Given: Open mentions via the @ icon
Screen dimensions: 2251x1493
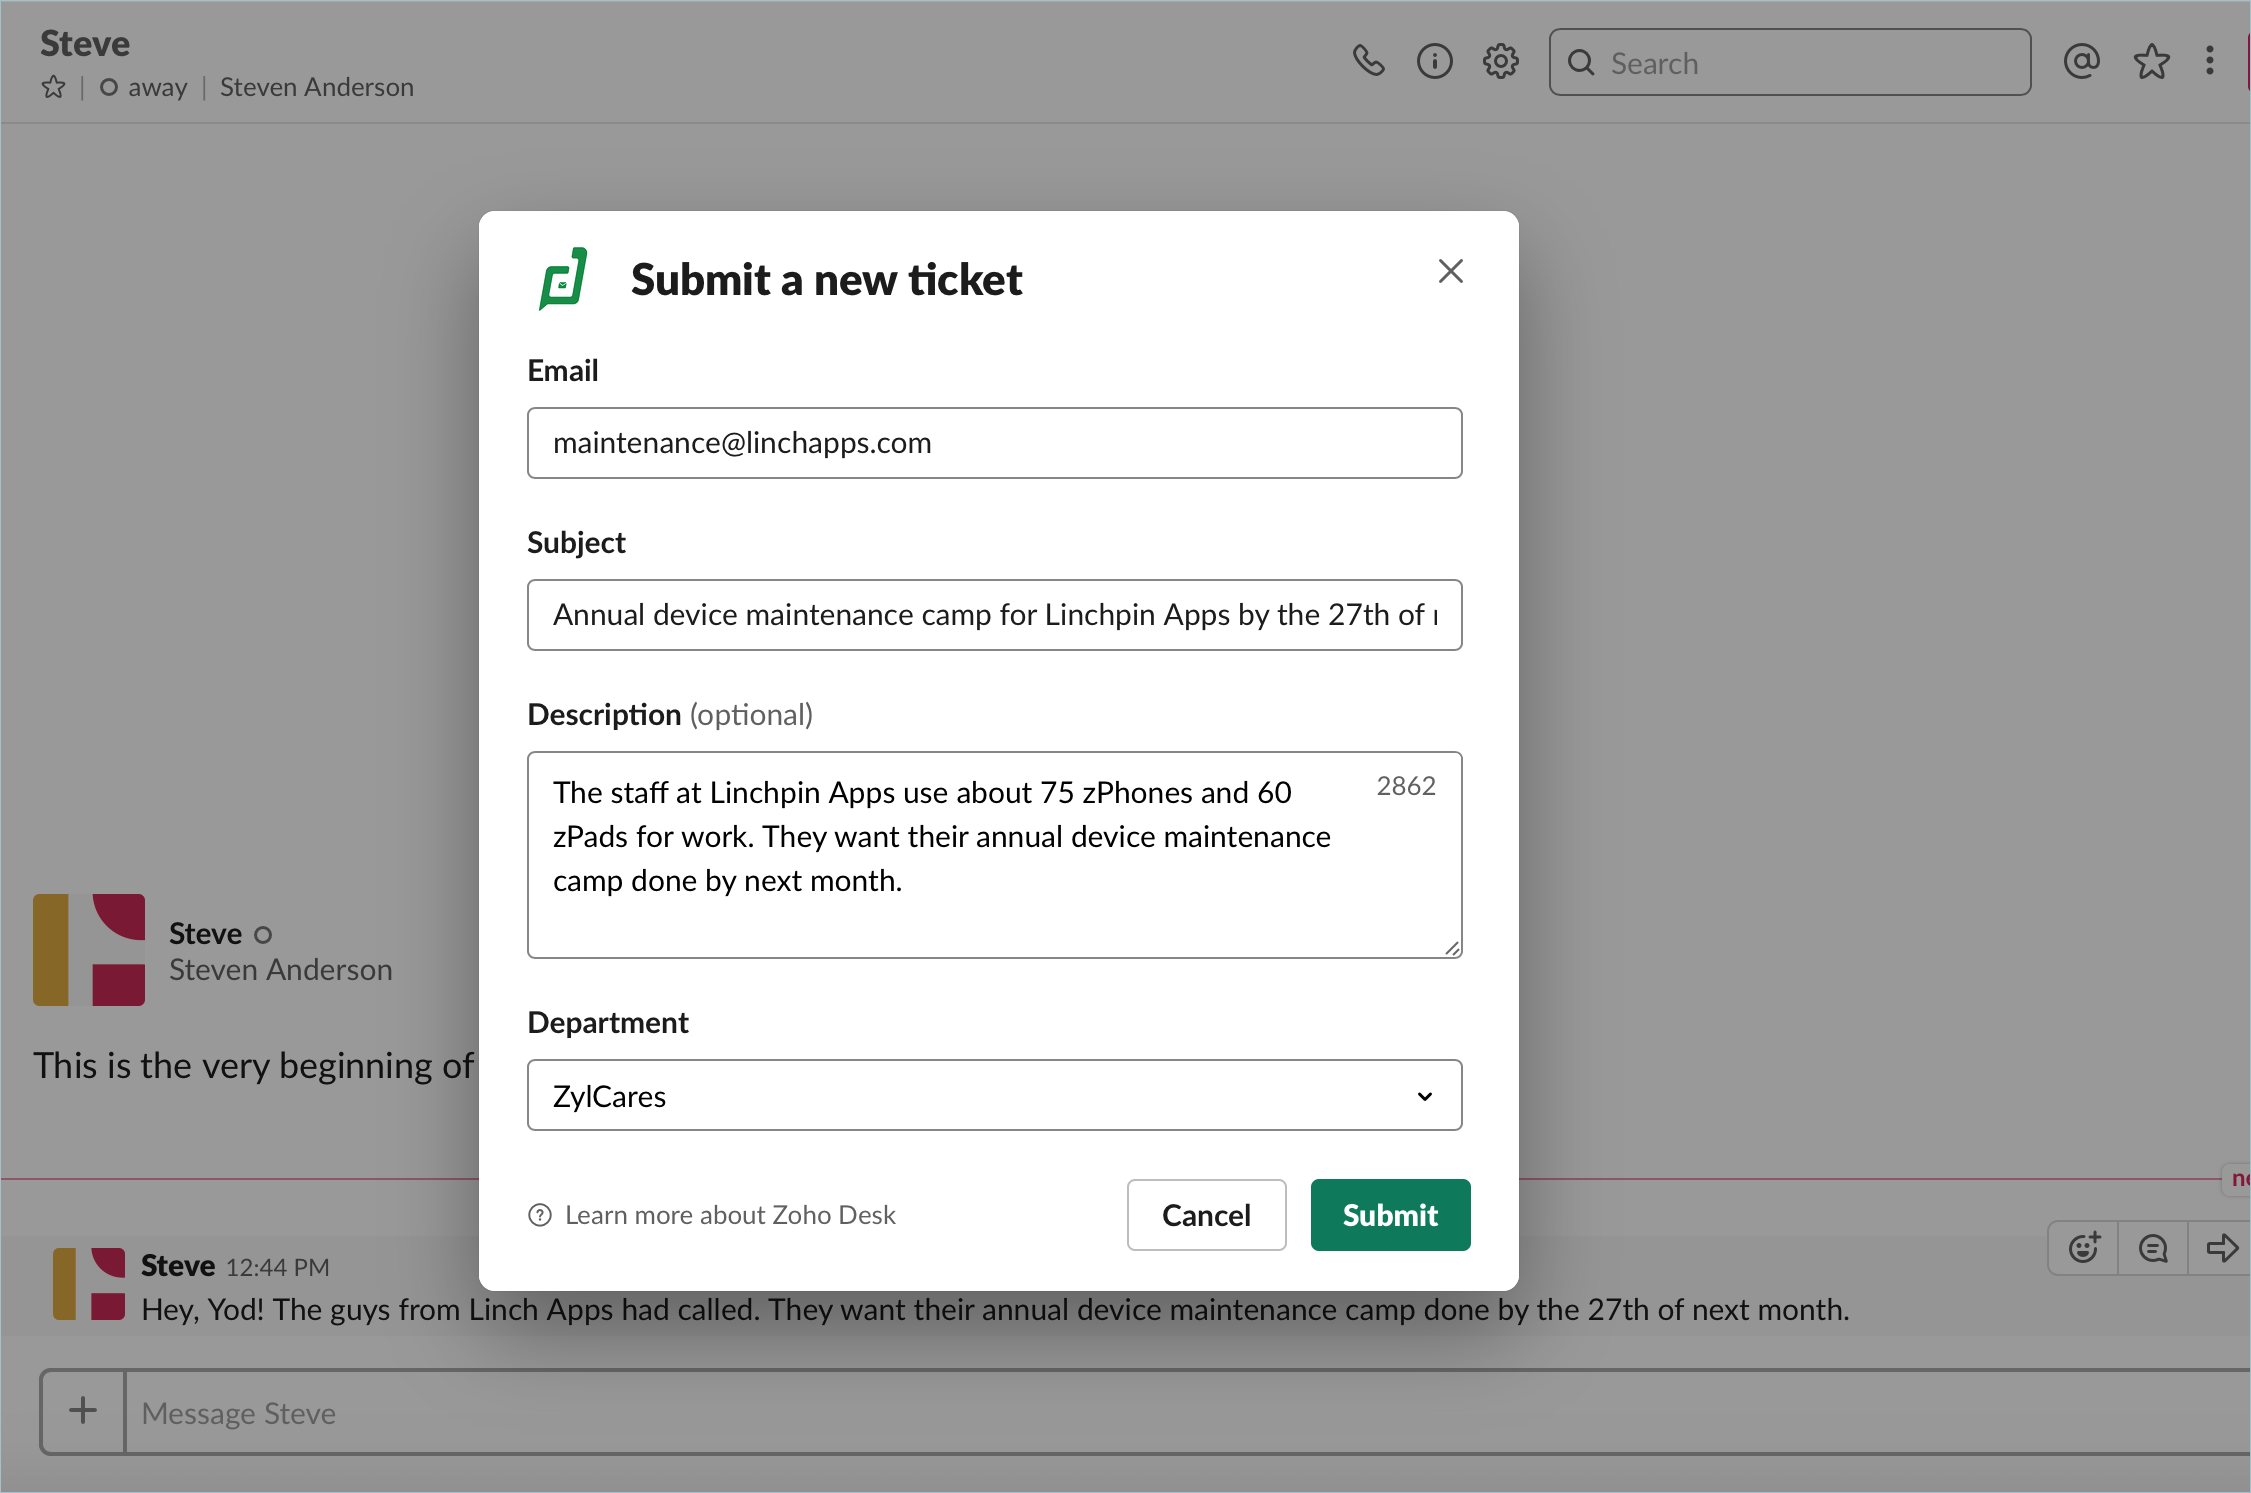Looking at the screenshot, I should click(2081, 62).
